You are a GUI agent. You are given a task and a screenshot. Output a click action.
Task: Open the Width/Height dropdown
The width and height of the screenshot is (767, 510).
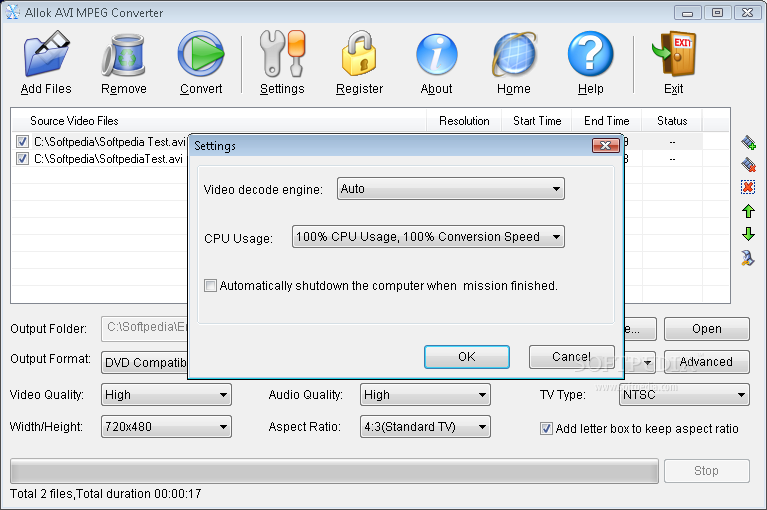coord(166,426)
